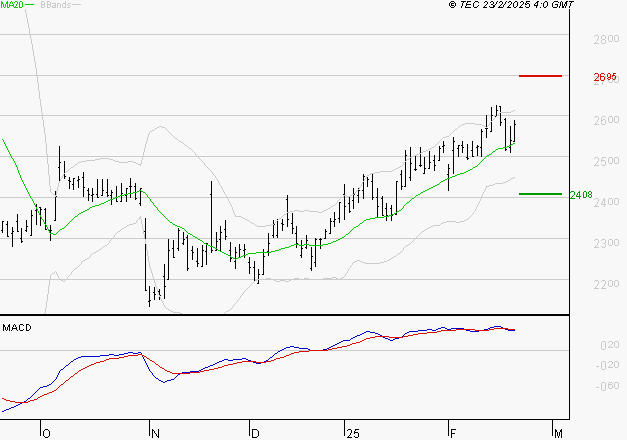
Task: Click the MACD panel label
Action: 17,328
